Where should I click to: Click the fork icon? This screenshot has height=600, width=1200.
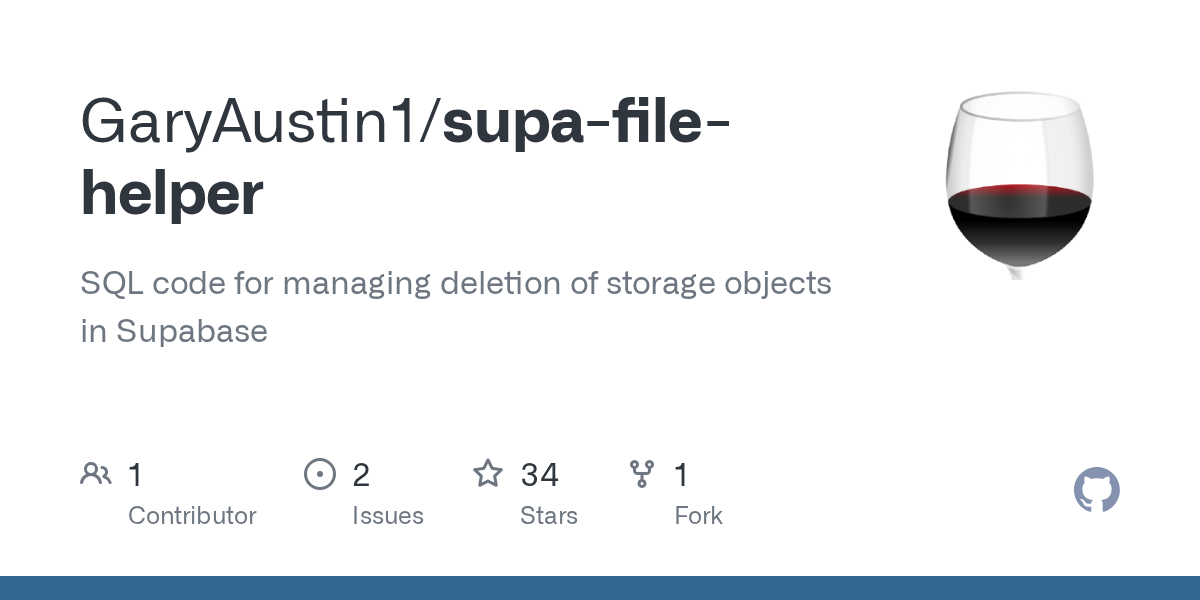coord(641,474)
